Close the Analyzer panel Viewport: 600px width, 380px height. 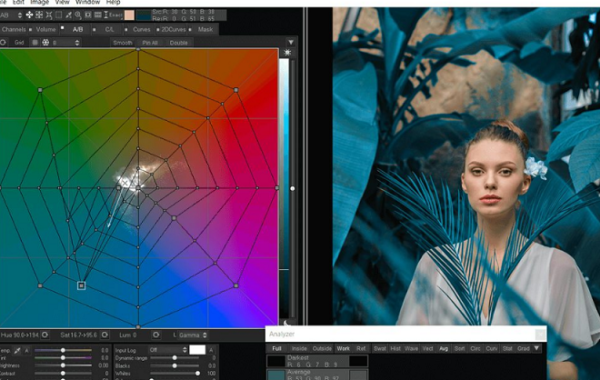540,334
